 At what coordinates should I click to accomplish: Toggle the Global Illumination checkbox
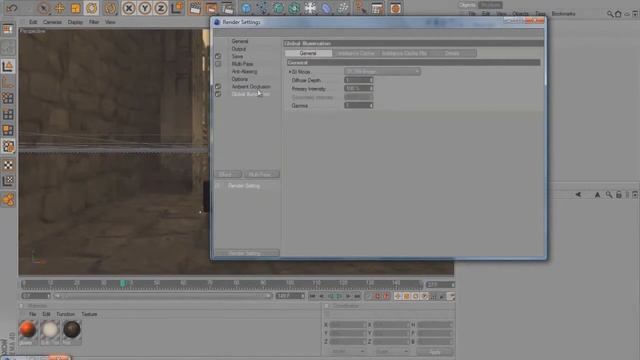[218, 94]
